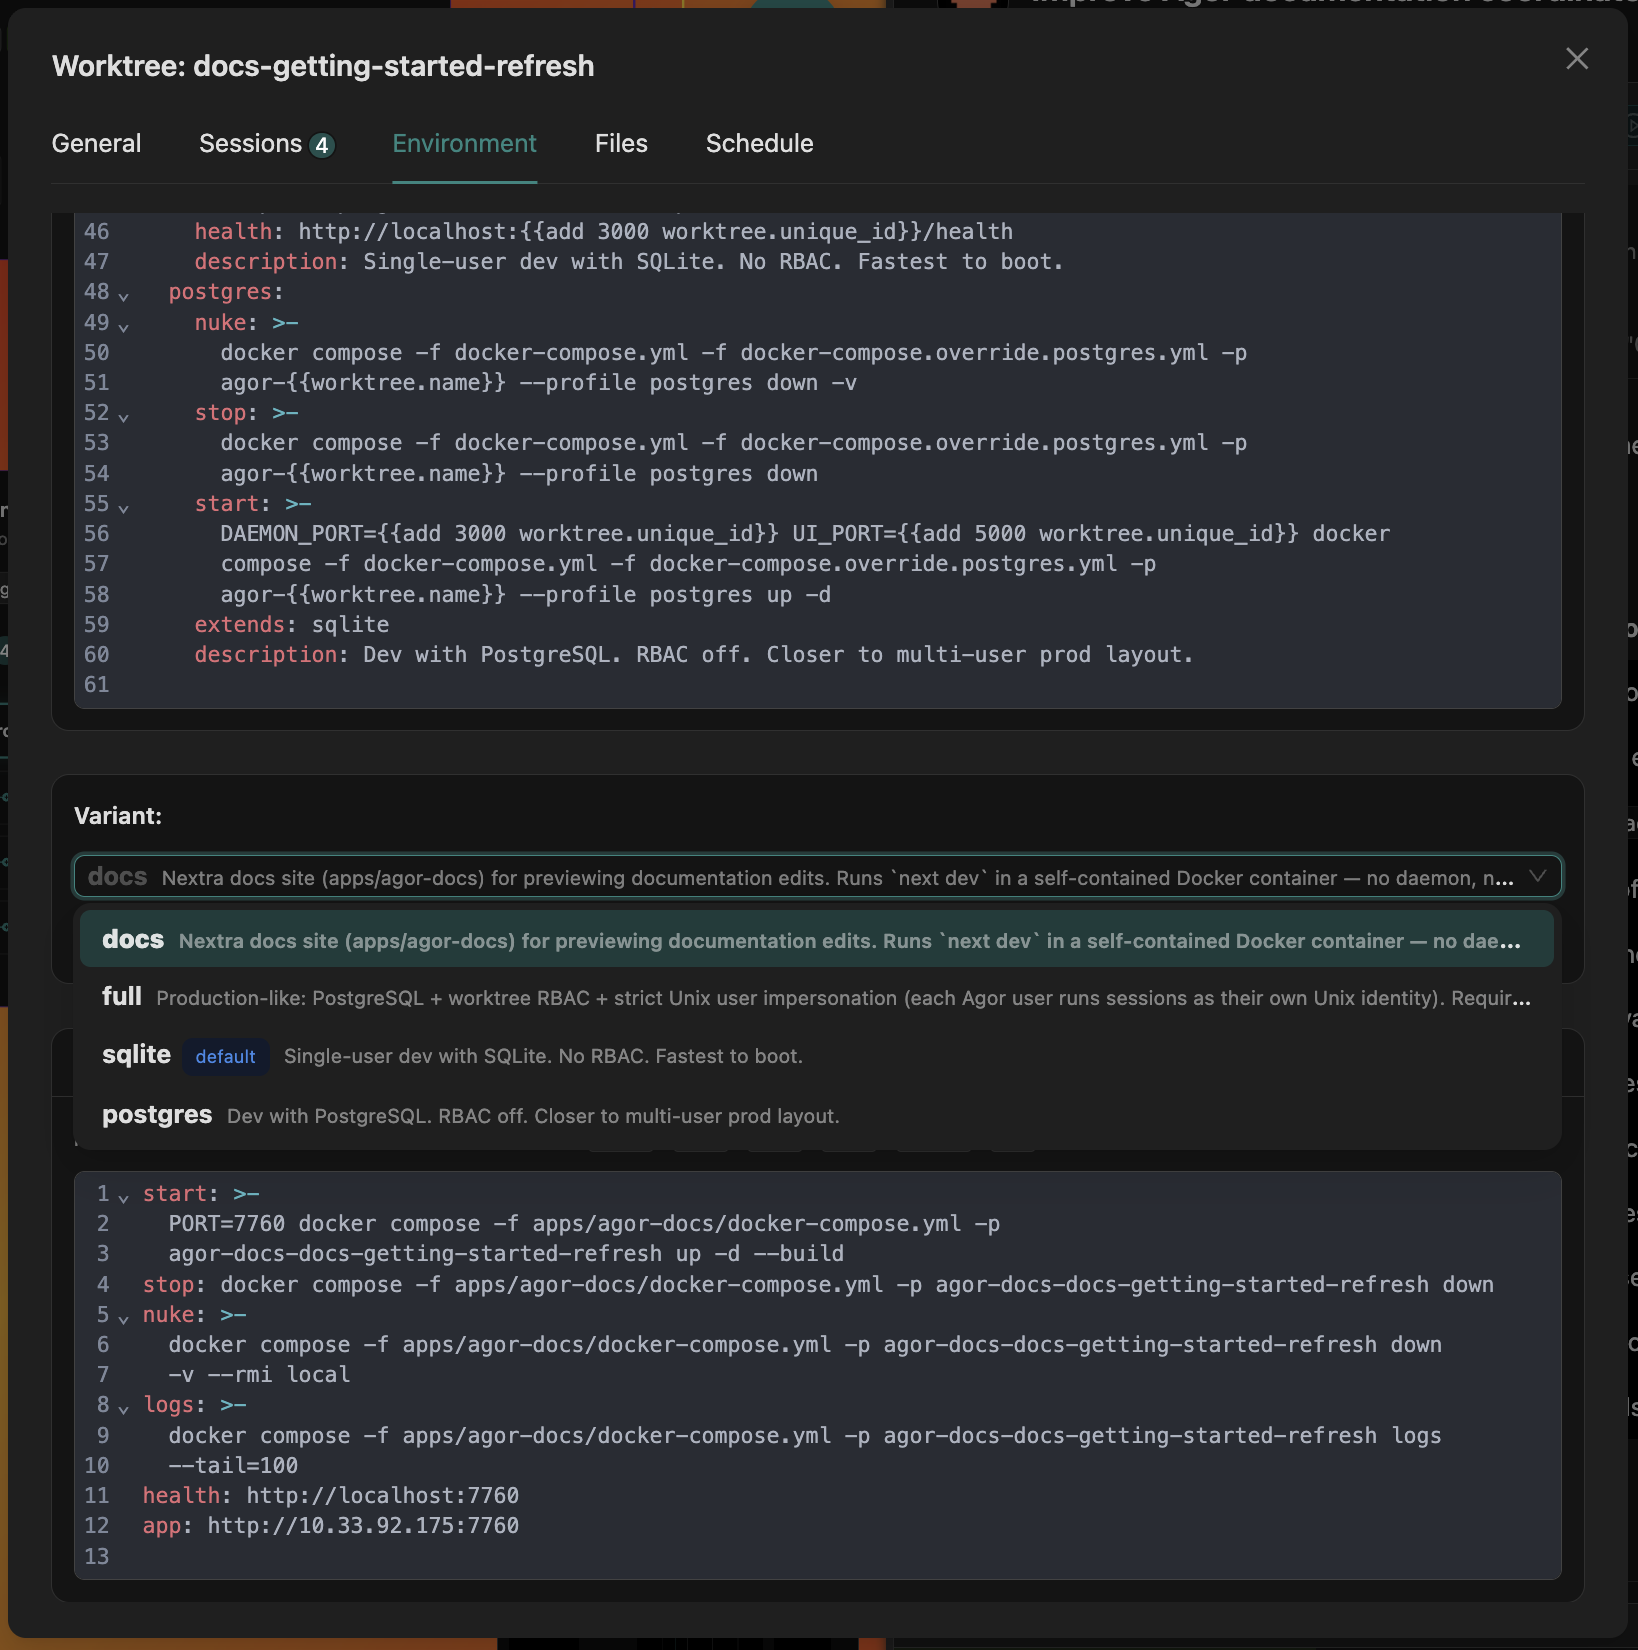The height and width of the screenshot is (1650, 1638).
Task: Collapse start fold at line 1 in lower editor
Action: point(124,1197)
